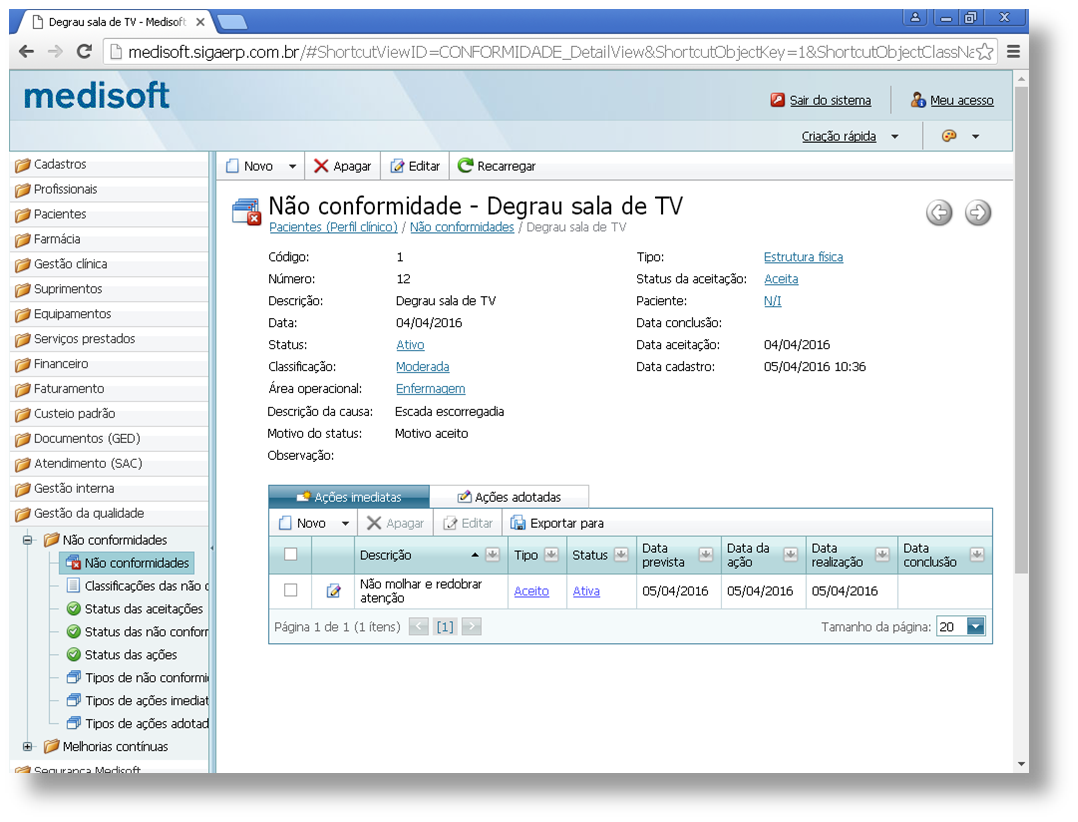Toggle the select-all header checkbox
The width and height of the screenshot is (1078, 822).
pyautogui.click(x=290, y=554)
